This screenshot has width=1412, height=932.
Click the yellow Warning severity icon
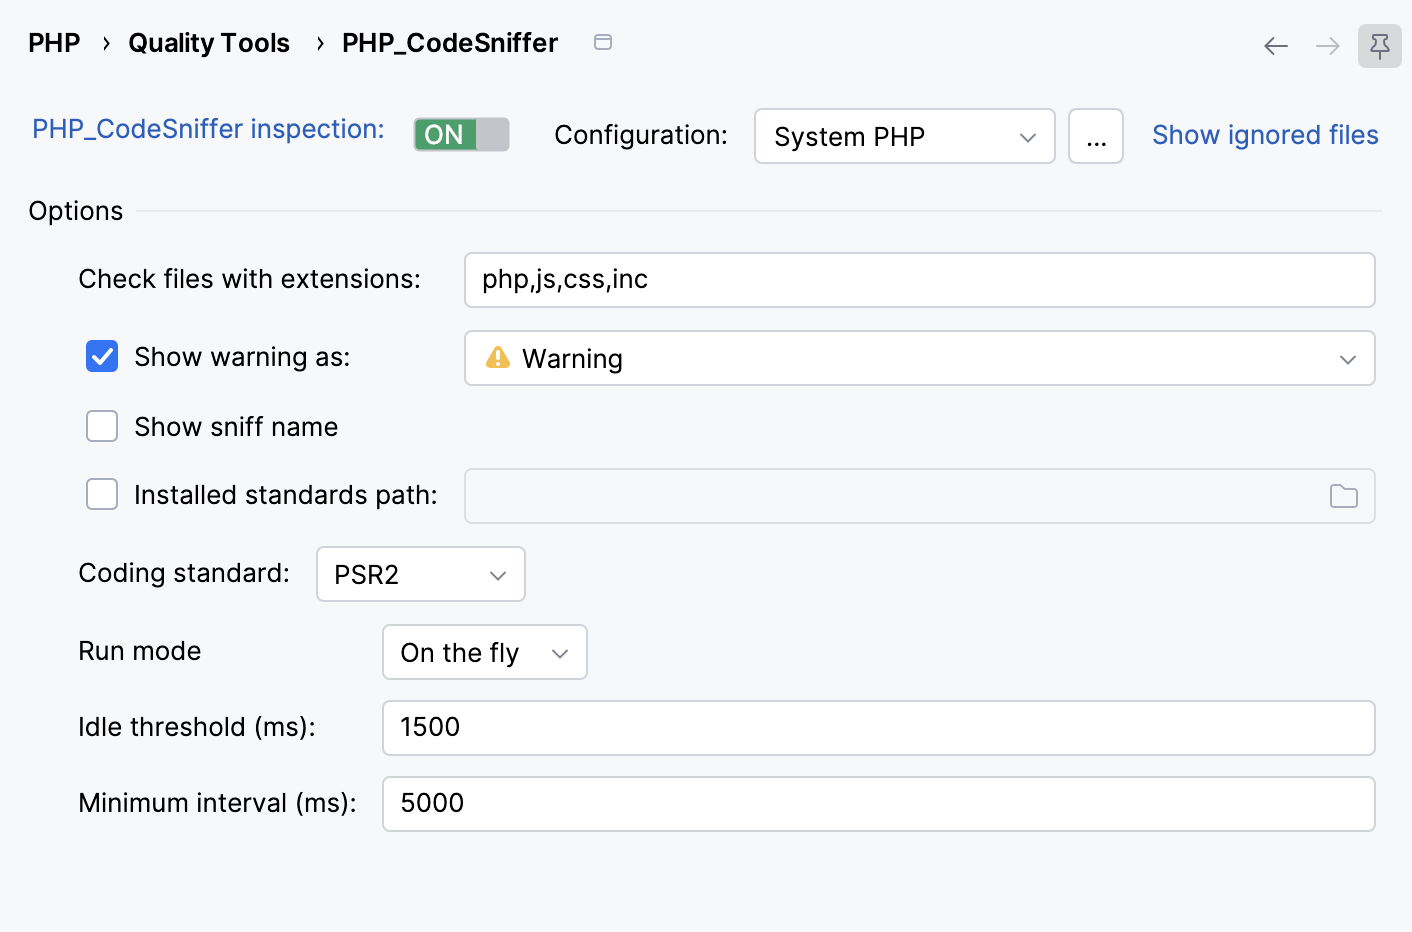point(498,357)
